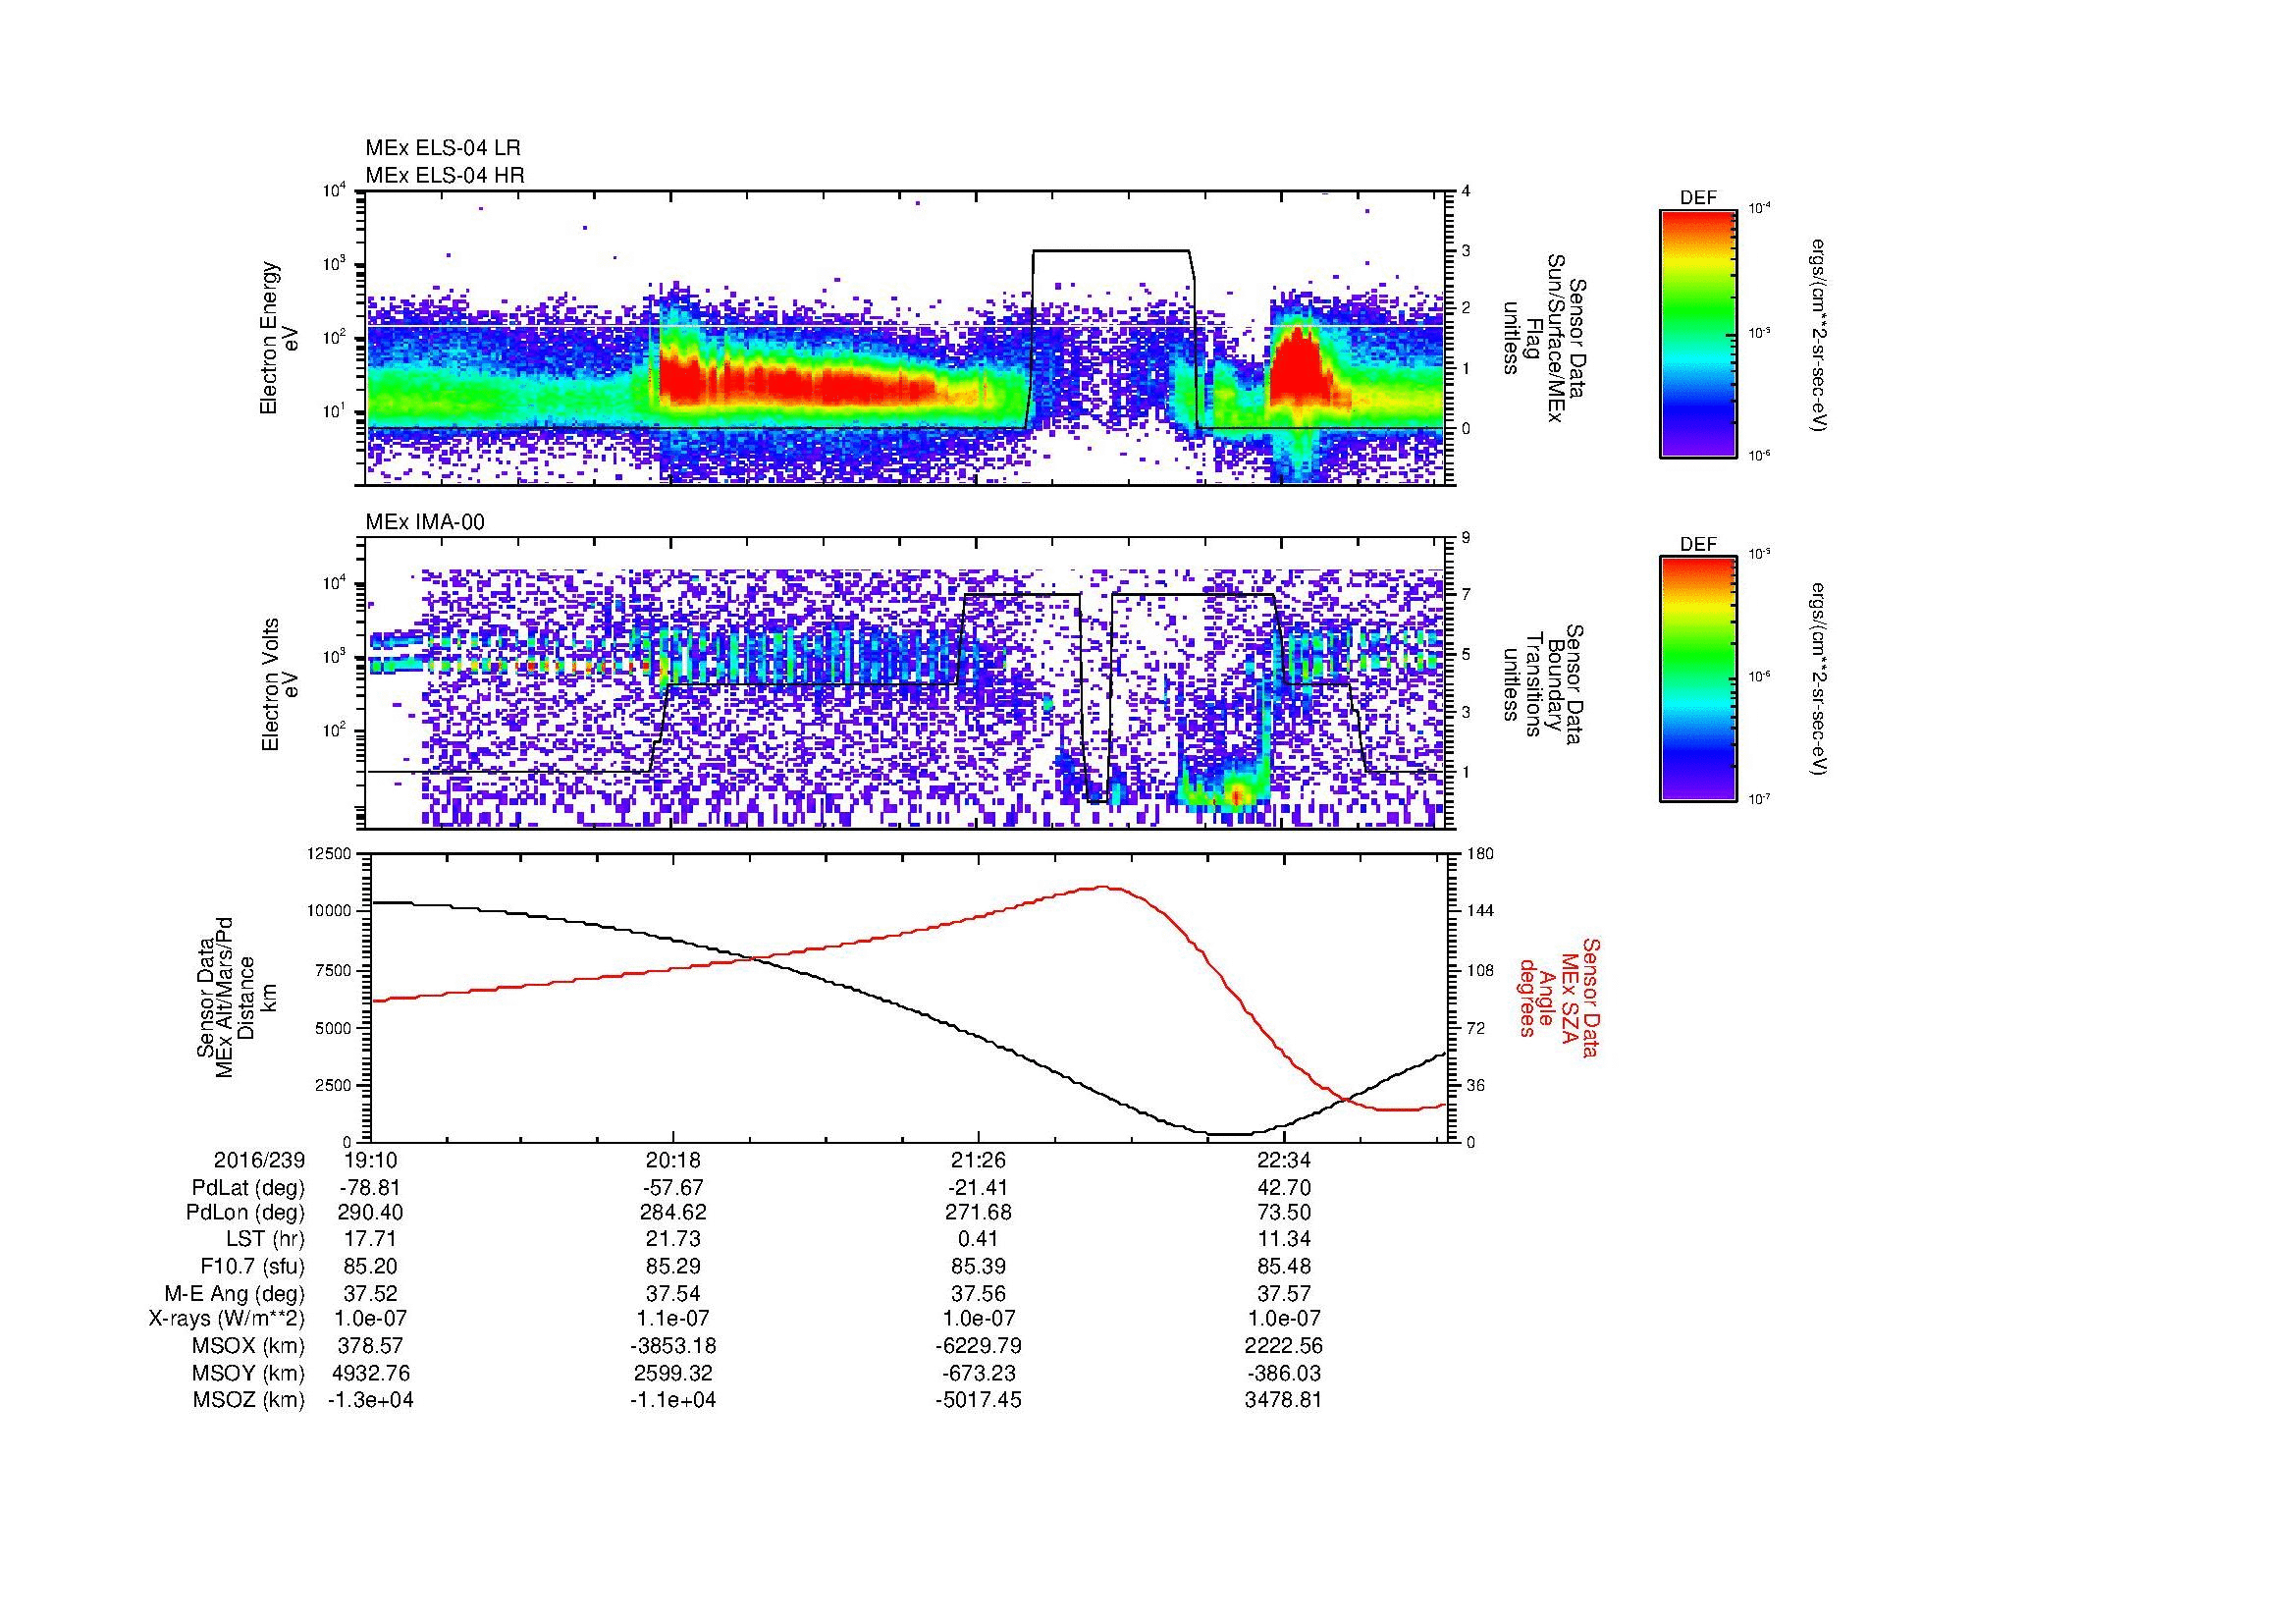
Task: Click the 21:26 time tick label
Action: click(x=978, y=1161)
